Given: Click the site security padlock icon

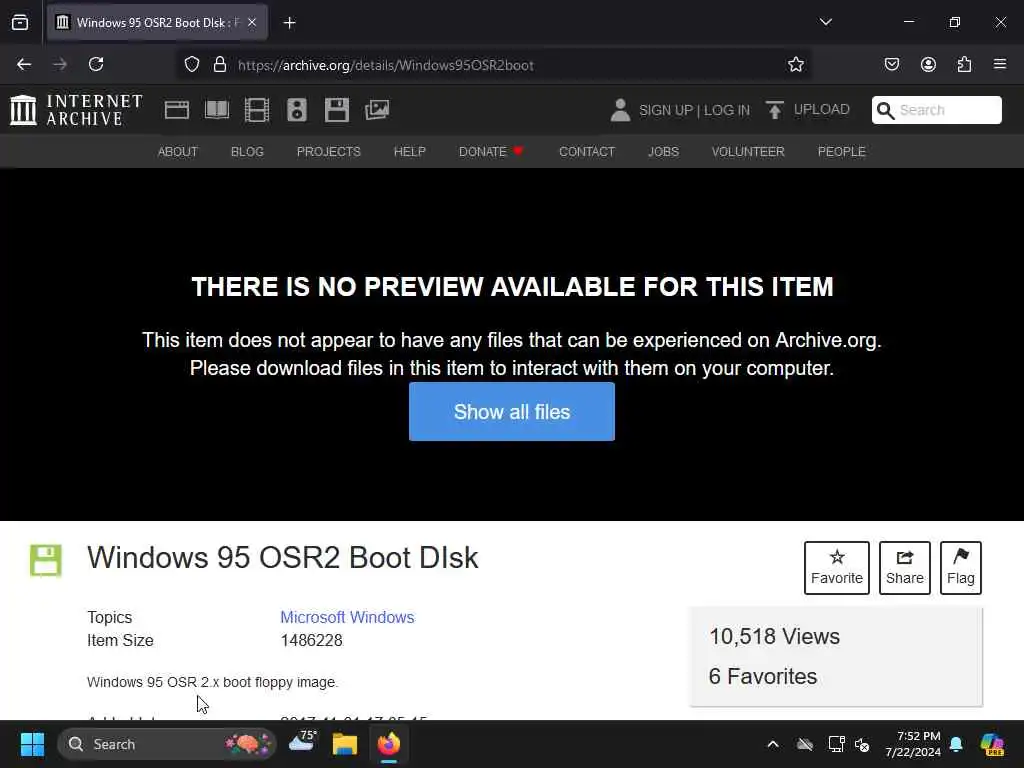Looking at the screenshot, I should pos(220,65).
